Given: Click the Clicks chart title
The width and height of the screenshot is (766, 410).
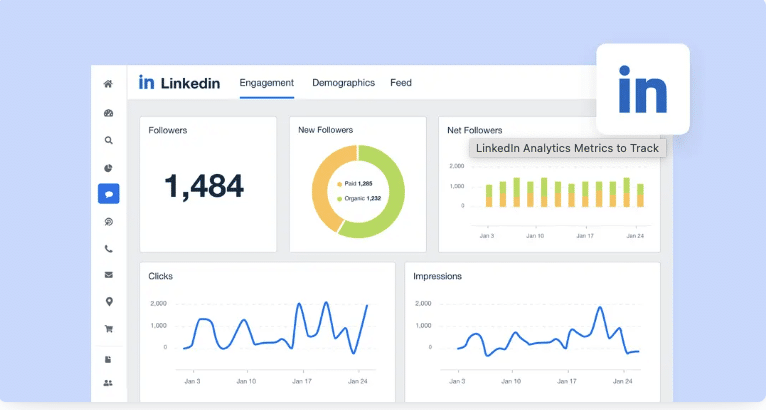Looking at the screenshot, I should tap(160, 276).
